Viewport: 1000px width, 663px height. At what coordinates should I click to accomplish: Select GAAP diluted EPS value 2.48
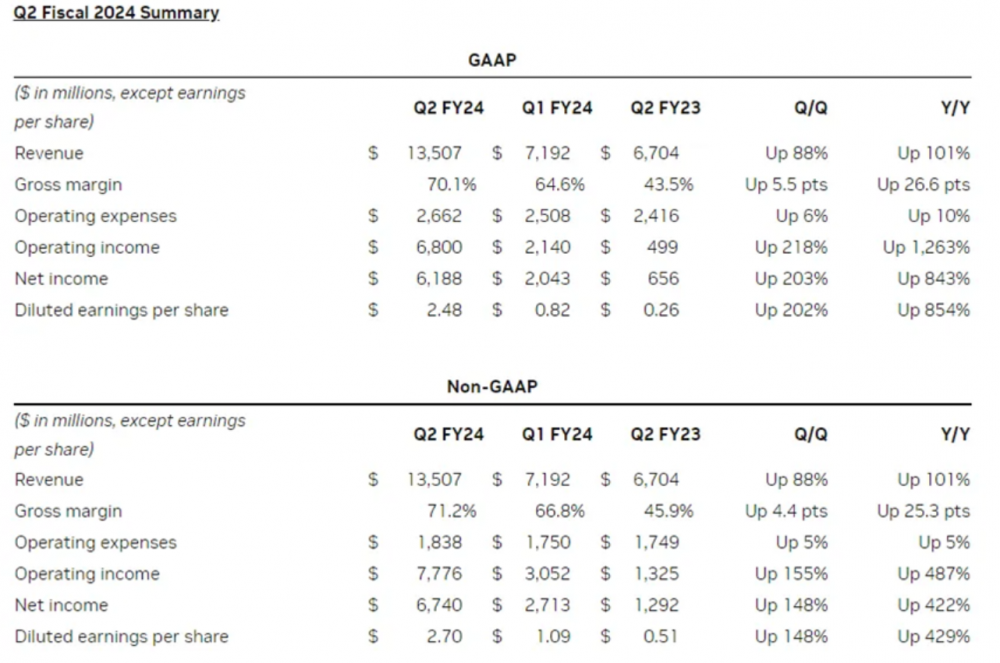[444, 310]
